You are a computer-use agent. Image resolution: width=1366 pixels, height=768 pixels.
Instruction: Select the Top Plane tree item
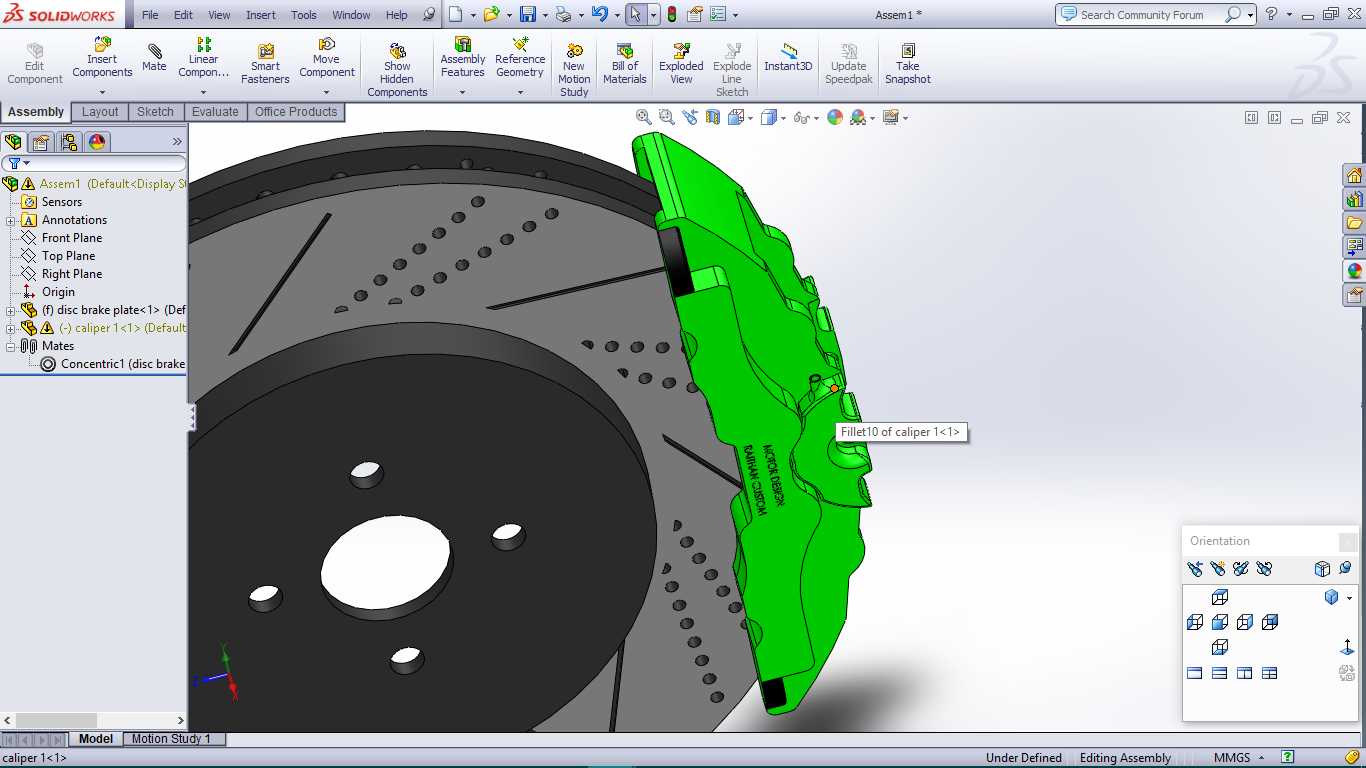pos(68,256)
